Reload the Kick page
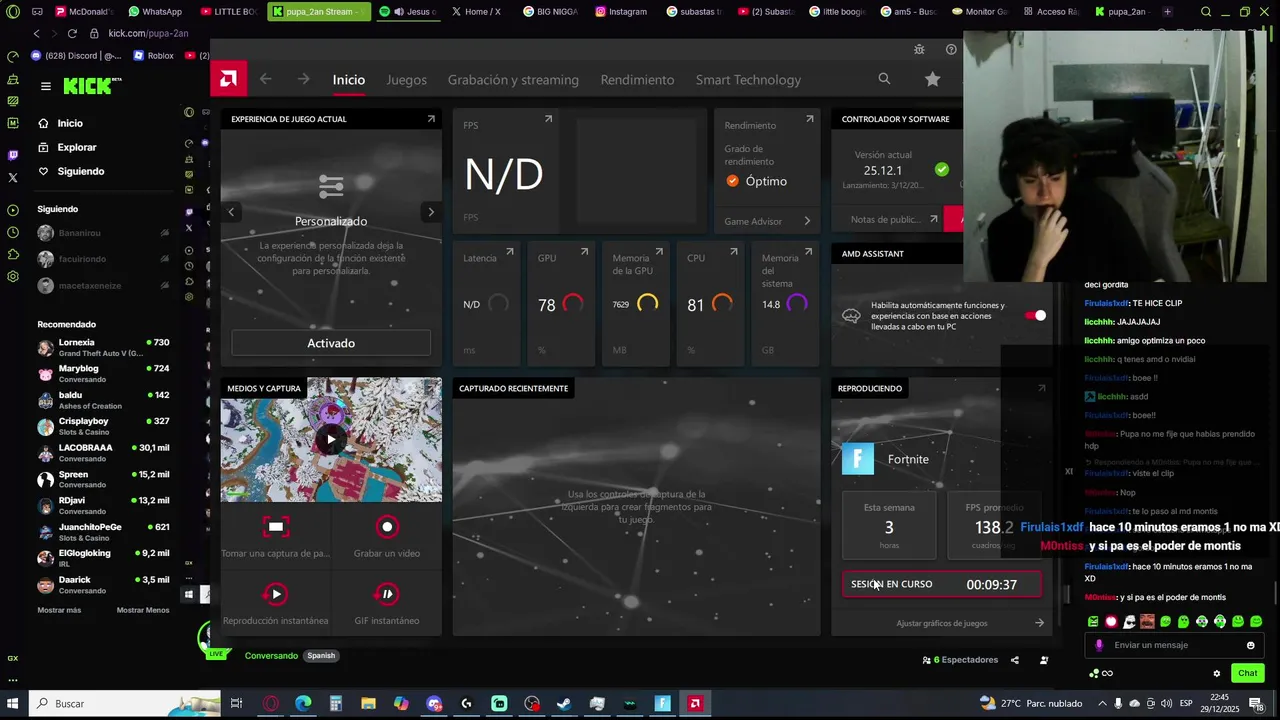 pos(72,33)
